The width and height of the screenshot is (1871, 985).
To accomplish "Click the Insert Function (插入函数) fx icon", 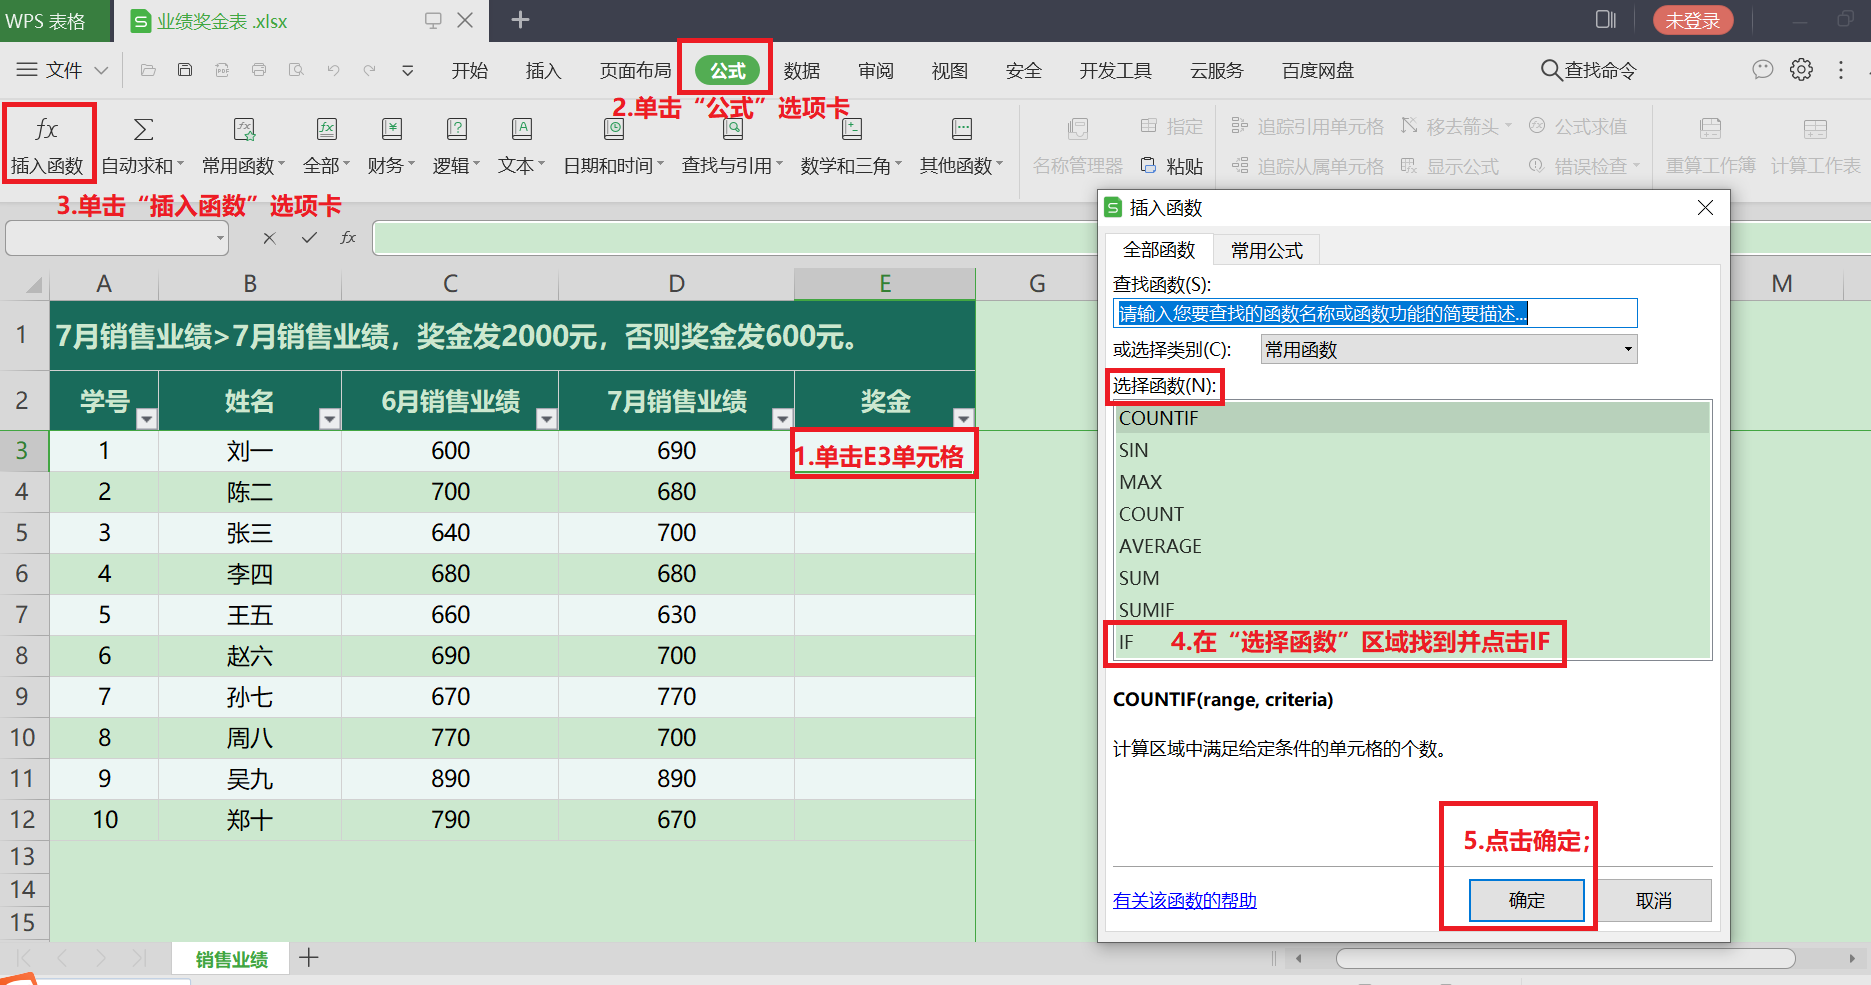I will coord(46,130).
